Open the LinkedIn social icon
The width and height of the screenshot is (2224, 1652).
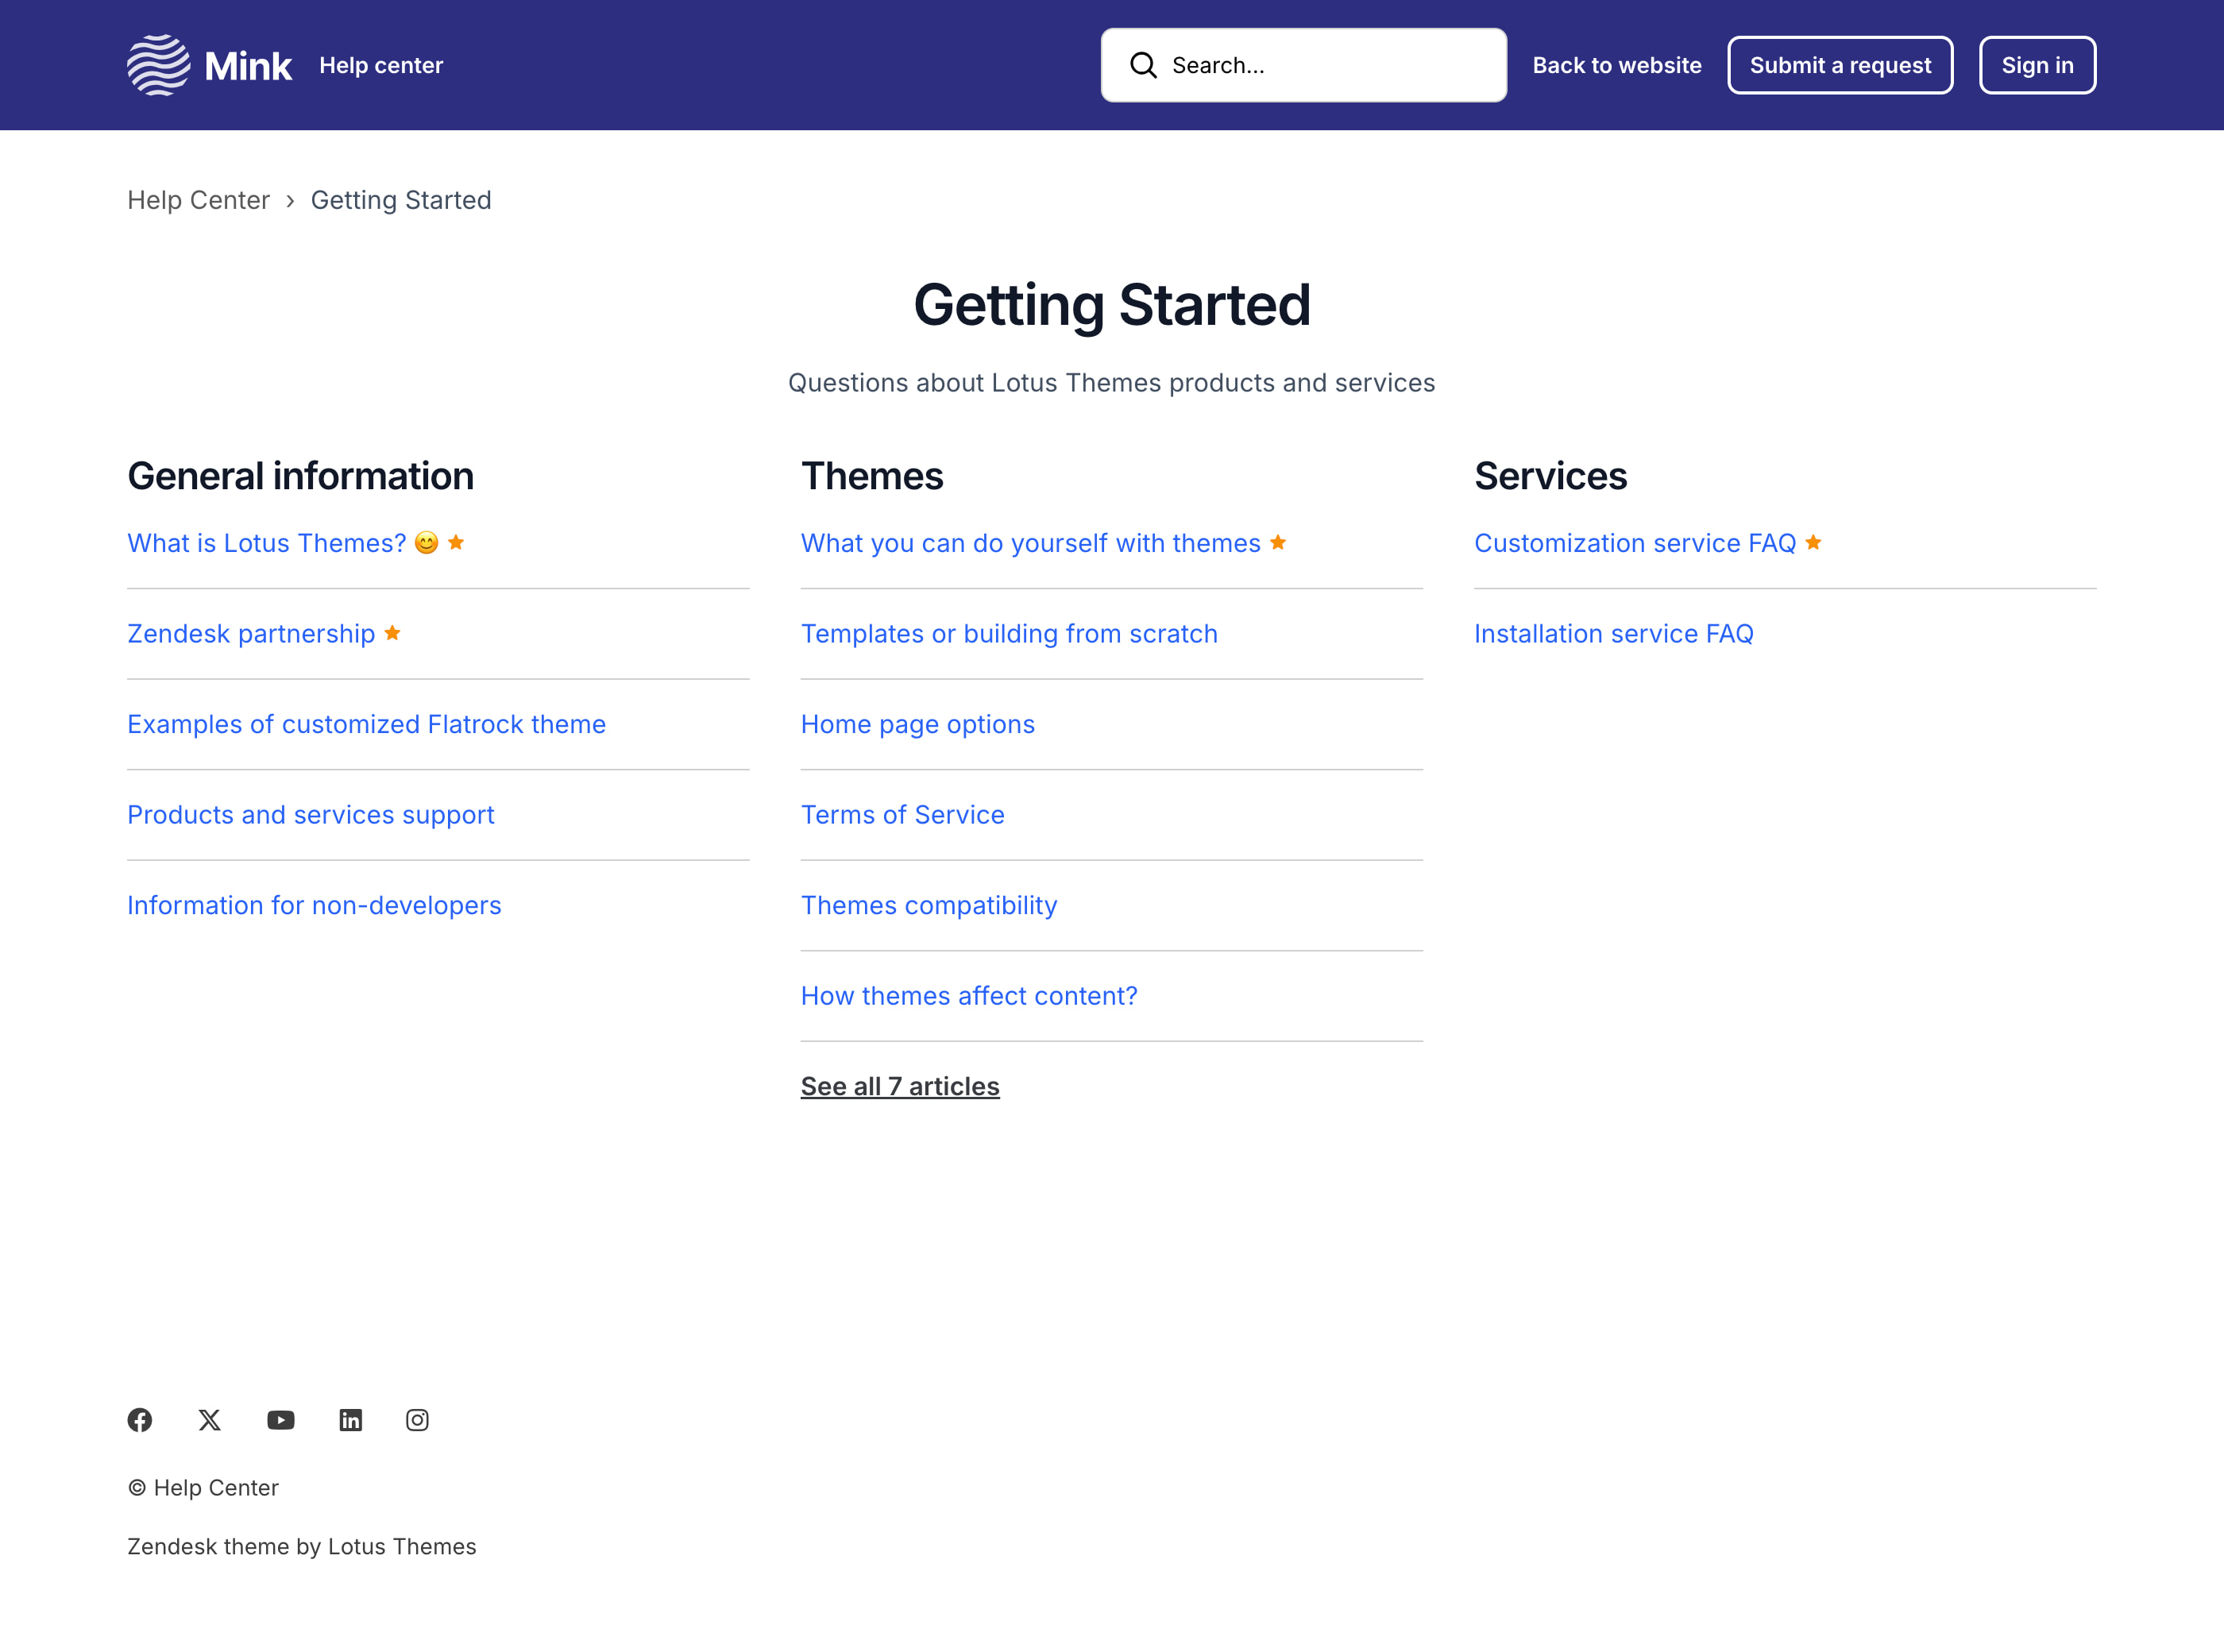(350, 1420)
